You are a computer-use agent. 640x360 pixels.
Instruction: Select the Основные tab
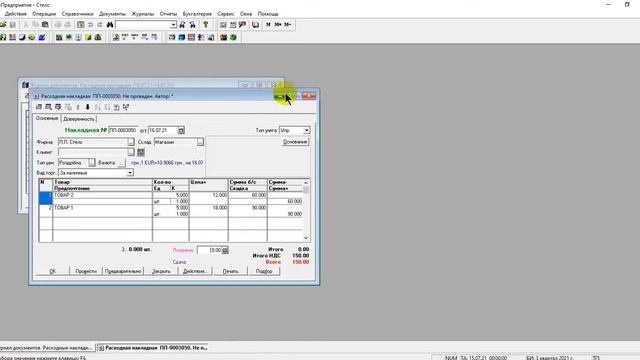(x=47, y=118)
